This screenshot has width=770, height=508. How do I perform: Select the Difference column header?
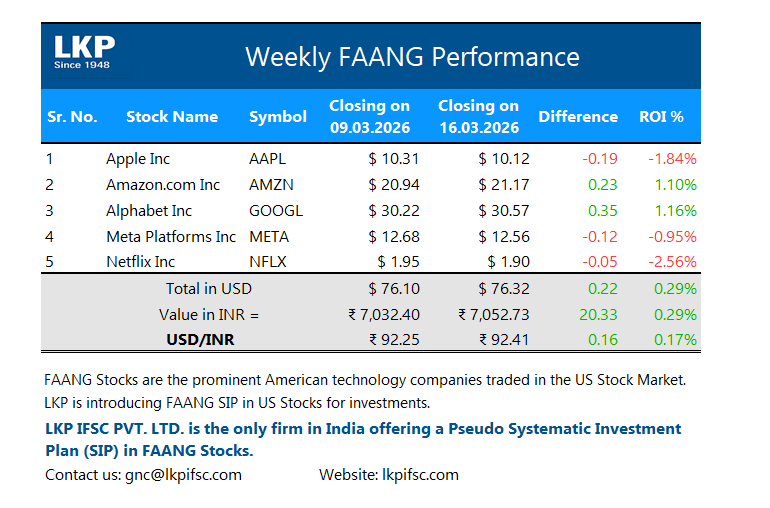(578, 116)
